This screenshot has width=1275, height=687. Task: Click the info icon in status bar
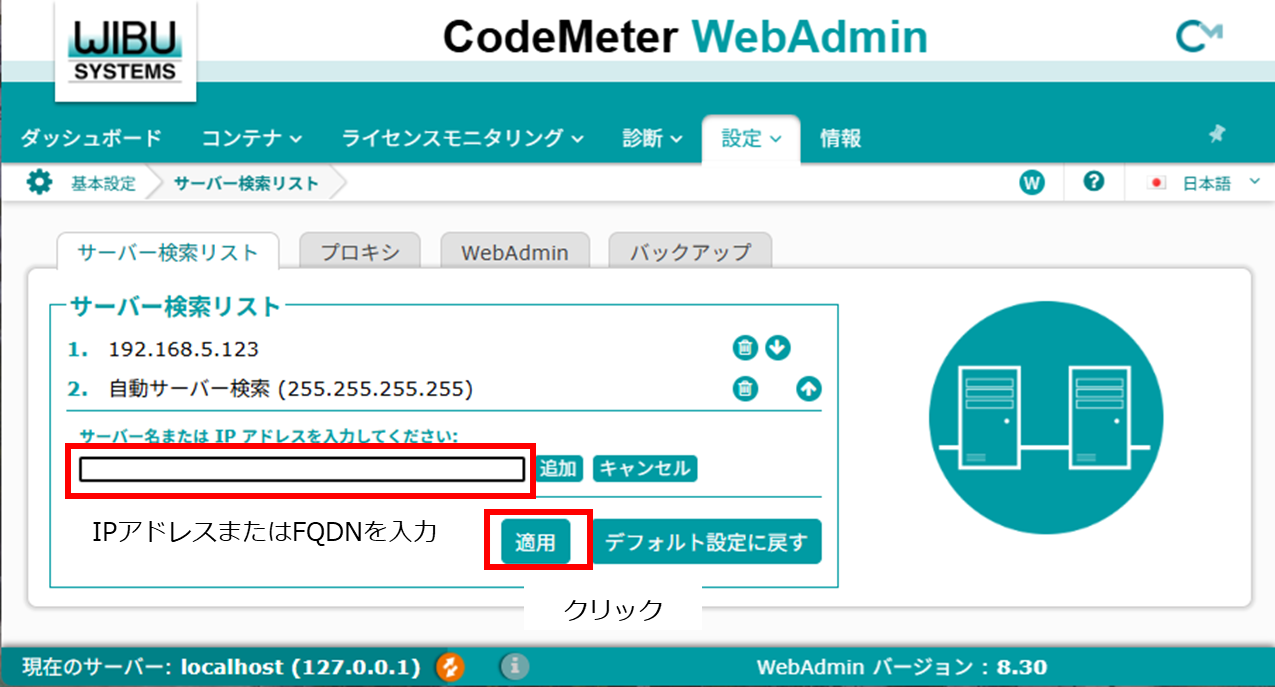514,667
